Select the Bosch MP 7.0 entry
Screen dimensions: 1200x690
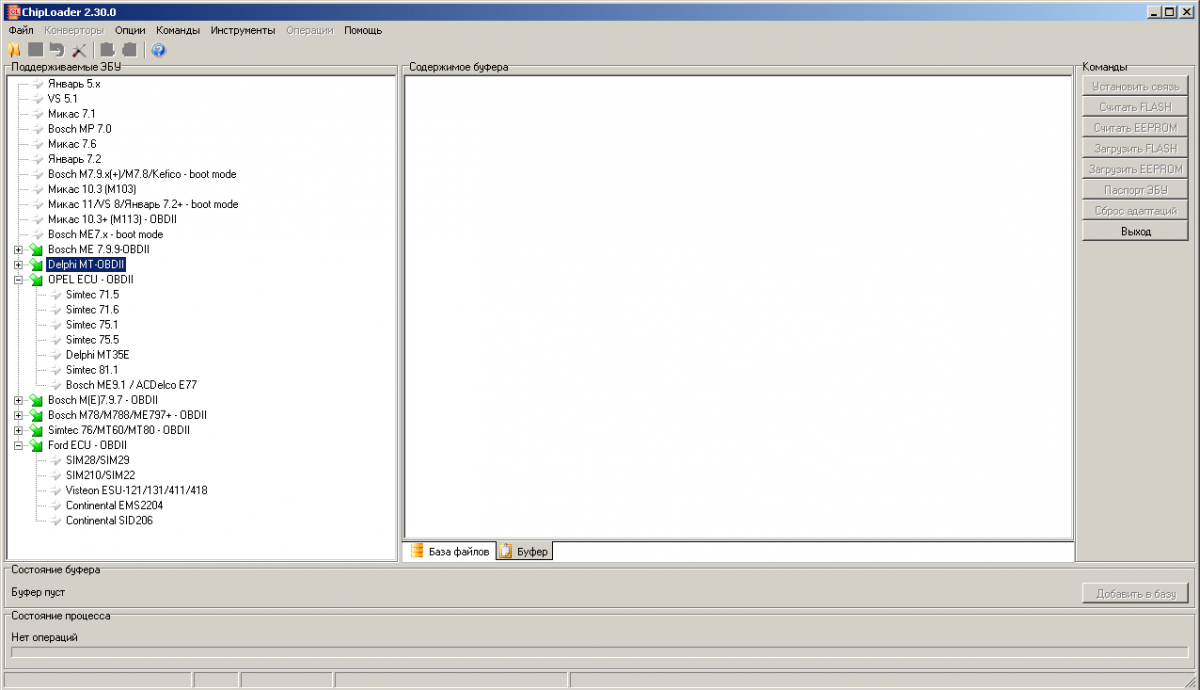coord(79,129)
